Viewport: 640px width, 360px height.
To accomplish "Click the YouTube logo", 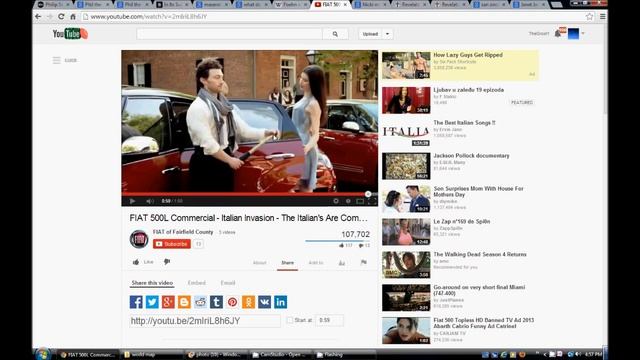I will click(70, 33).
